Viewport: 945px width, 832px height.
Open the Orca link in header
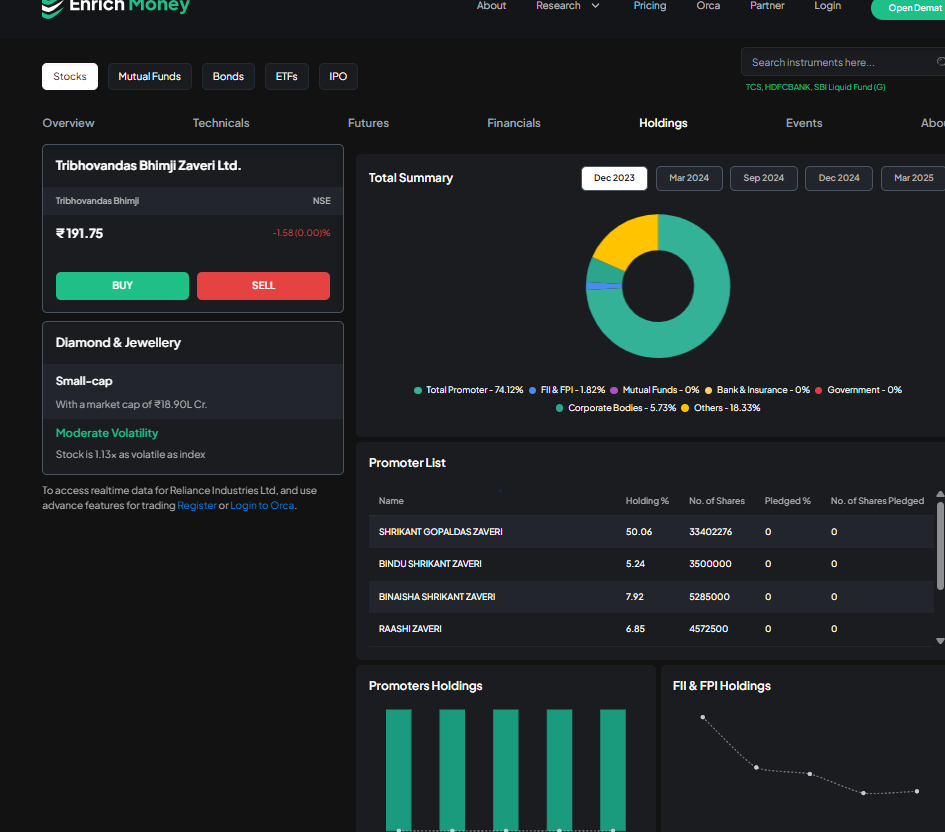708,6
